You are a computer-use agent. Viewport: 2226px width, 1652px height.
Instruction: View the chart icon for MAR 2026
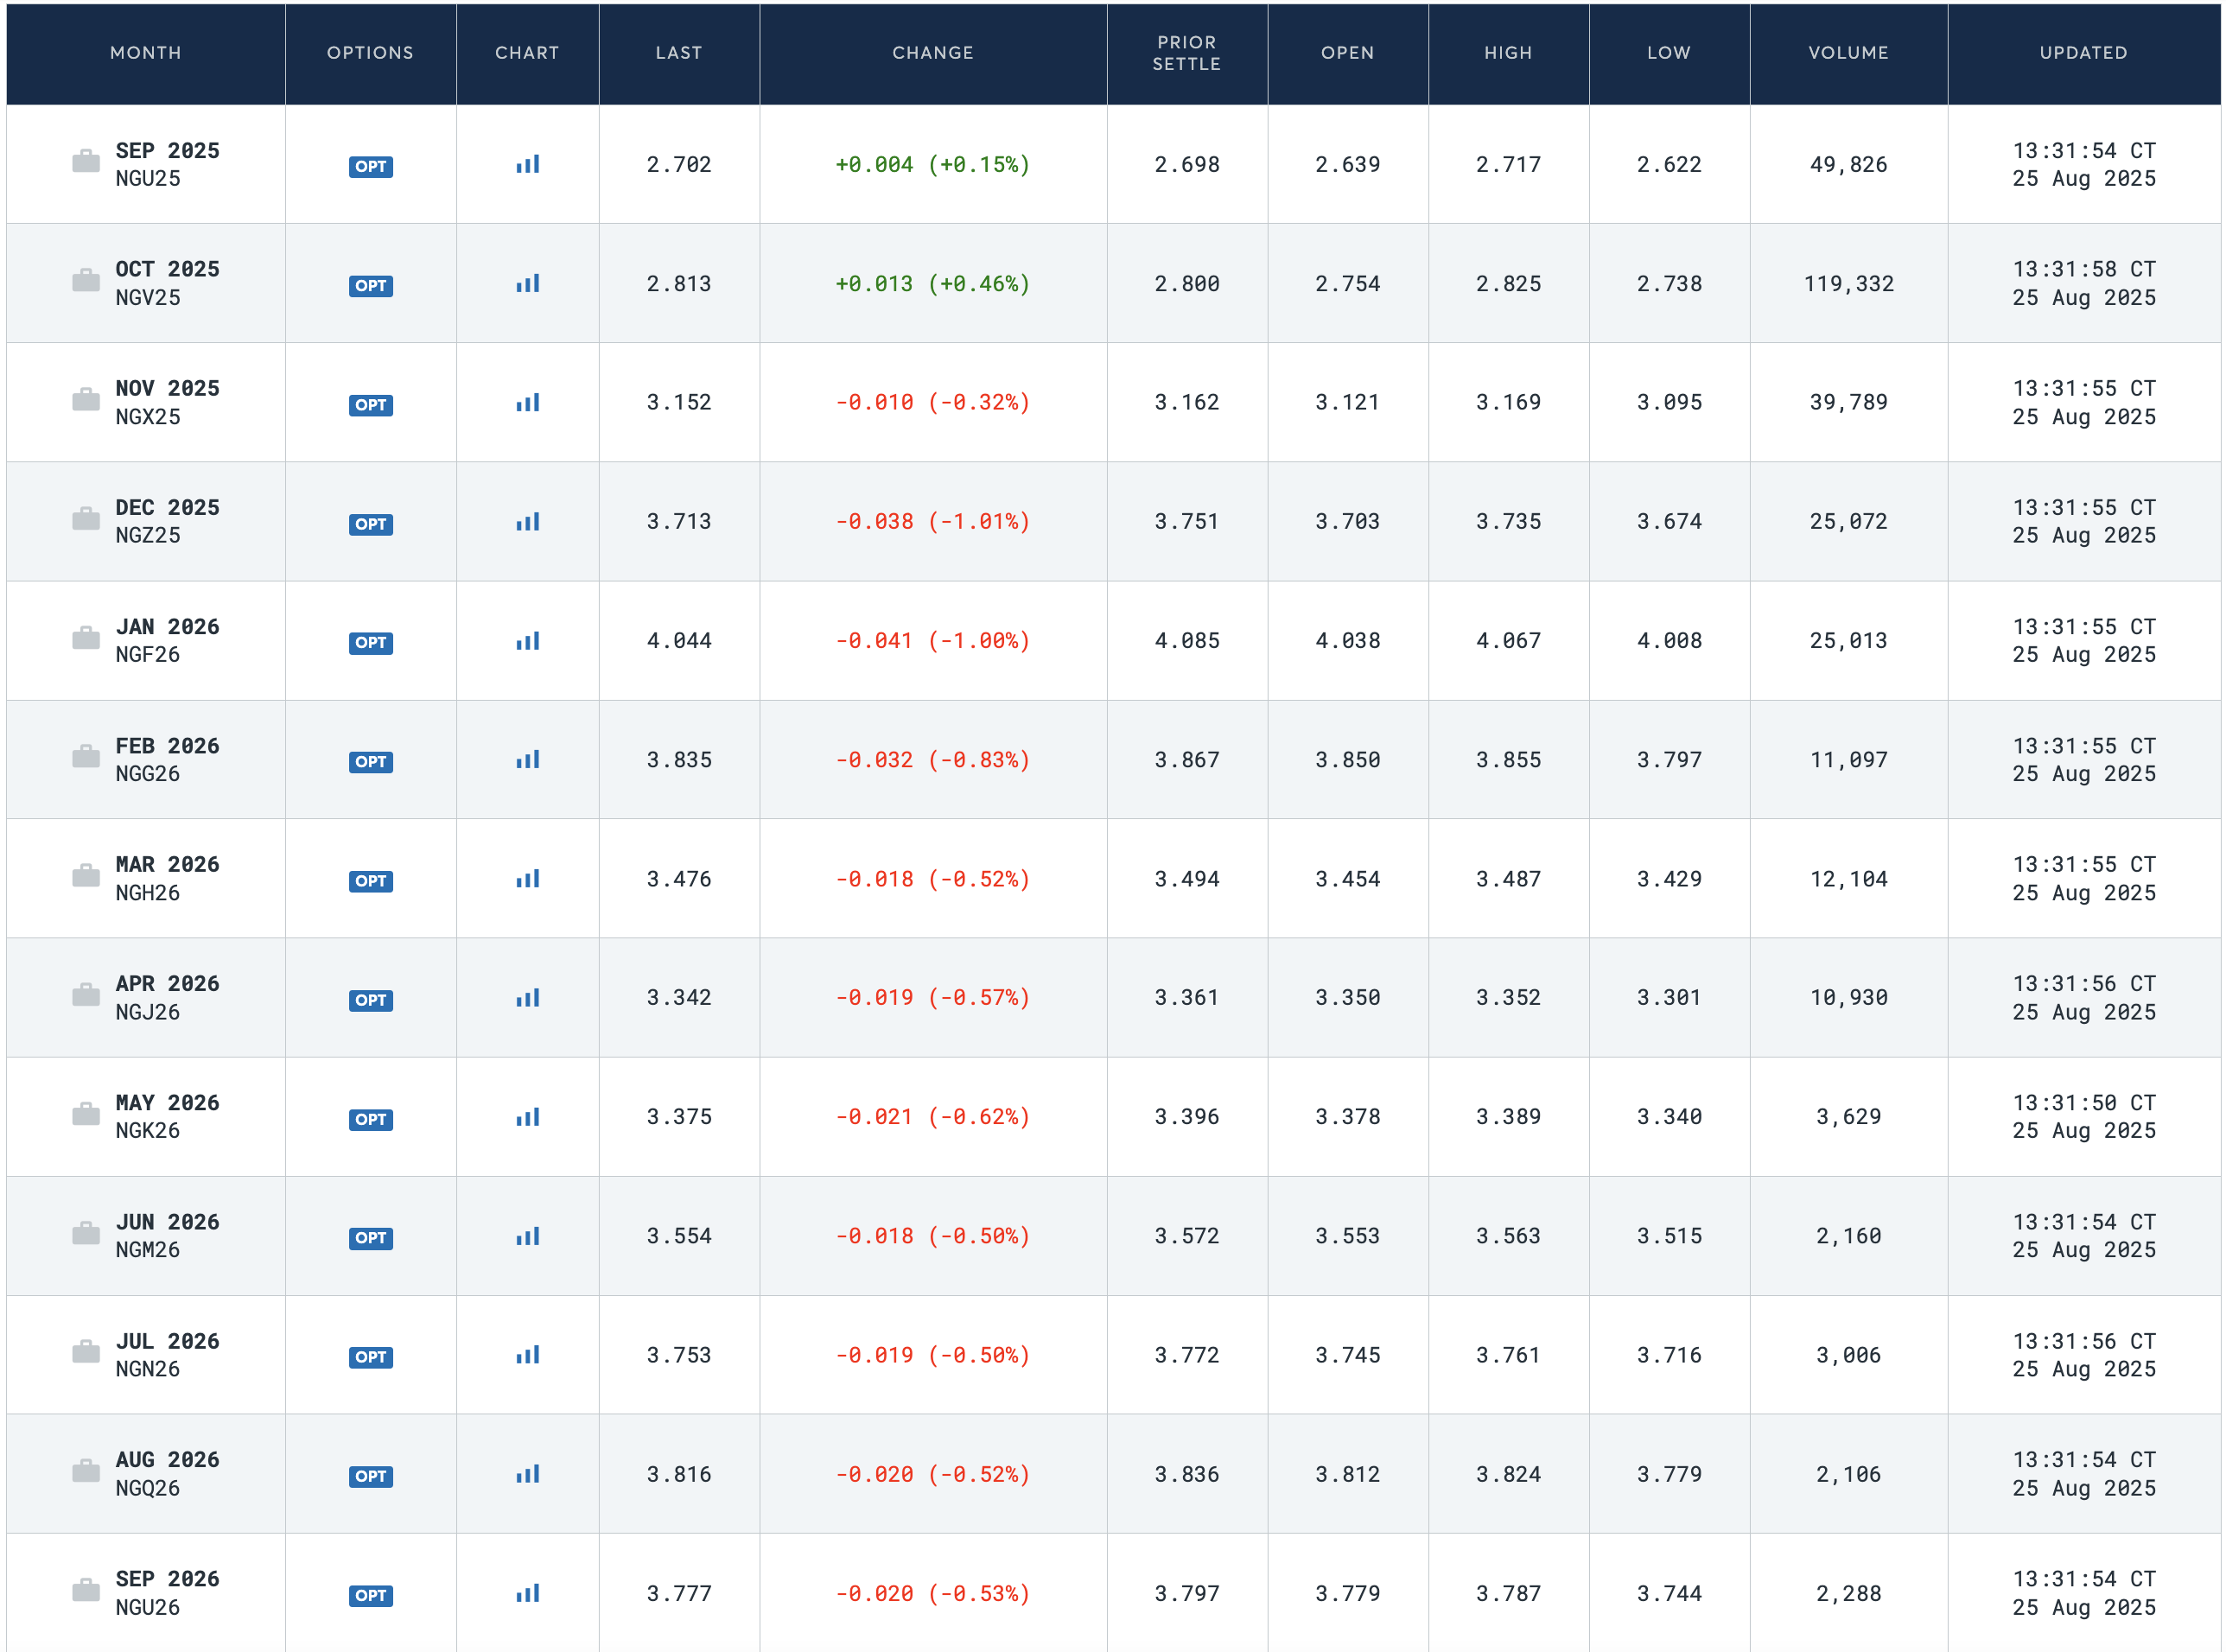click(x=527, y=879)
